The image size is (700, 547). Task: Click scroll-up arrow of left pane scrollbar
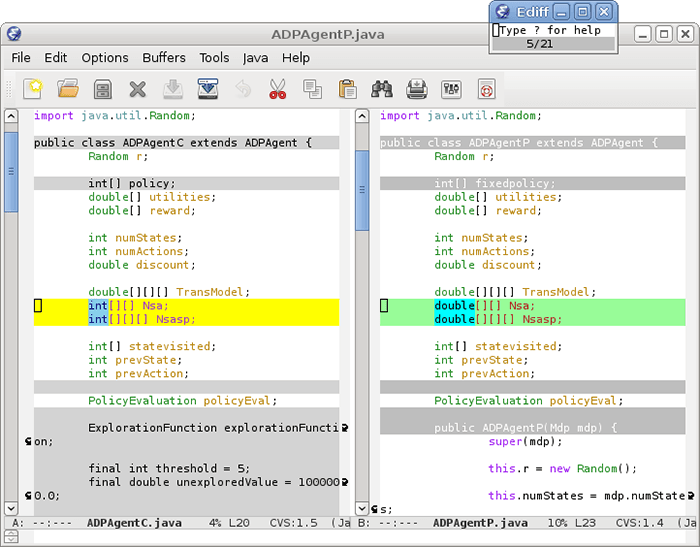[11, 116]
